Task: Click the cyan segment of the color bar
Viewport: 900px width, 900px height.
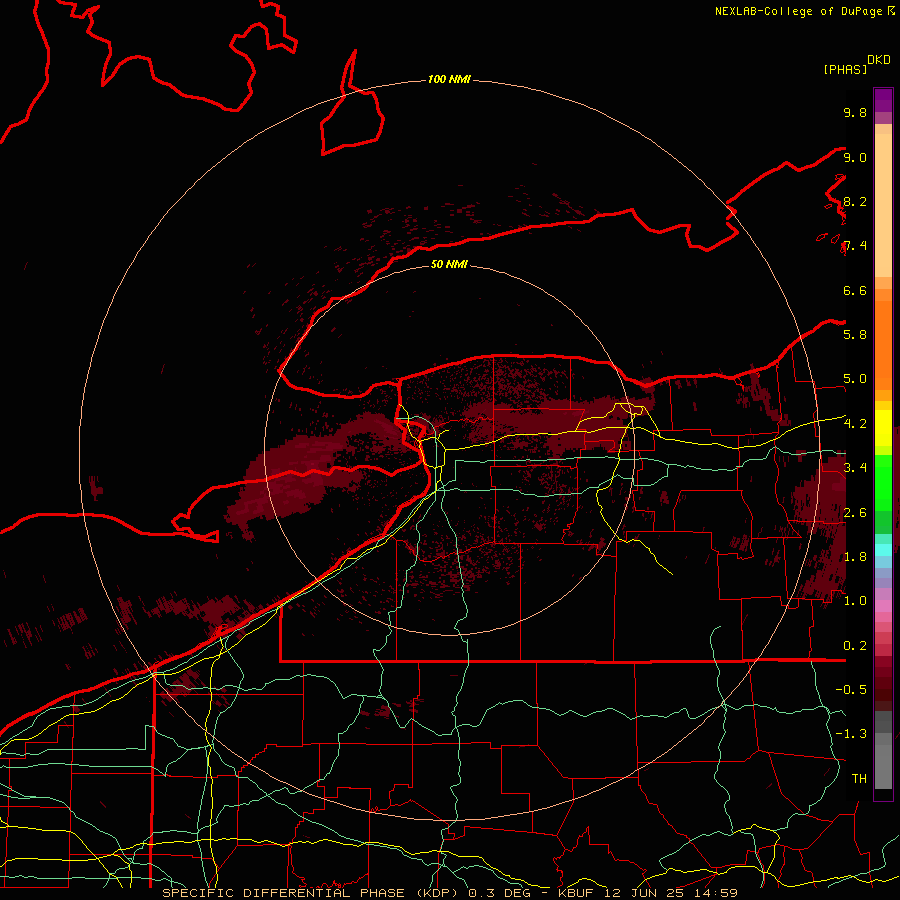Action: pos(883,550)
